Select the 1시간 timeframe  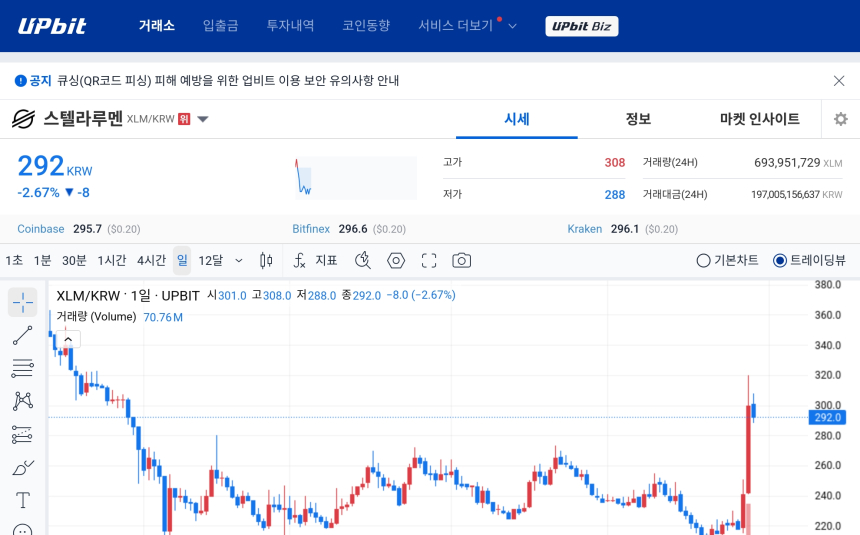(x=112, y=261)
